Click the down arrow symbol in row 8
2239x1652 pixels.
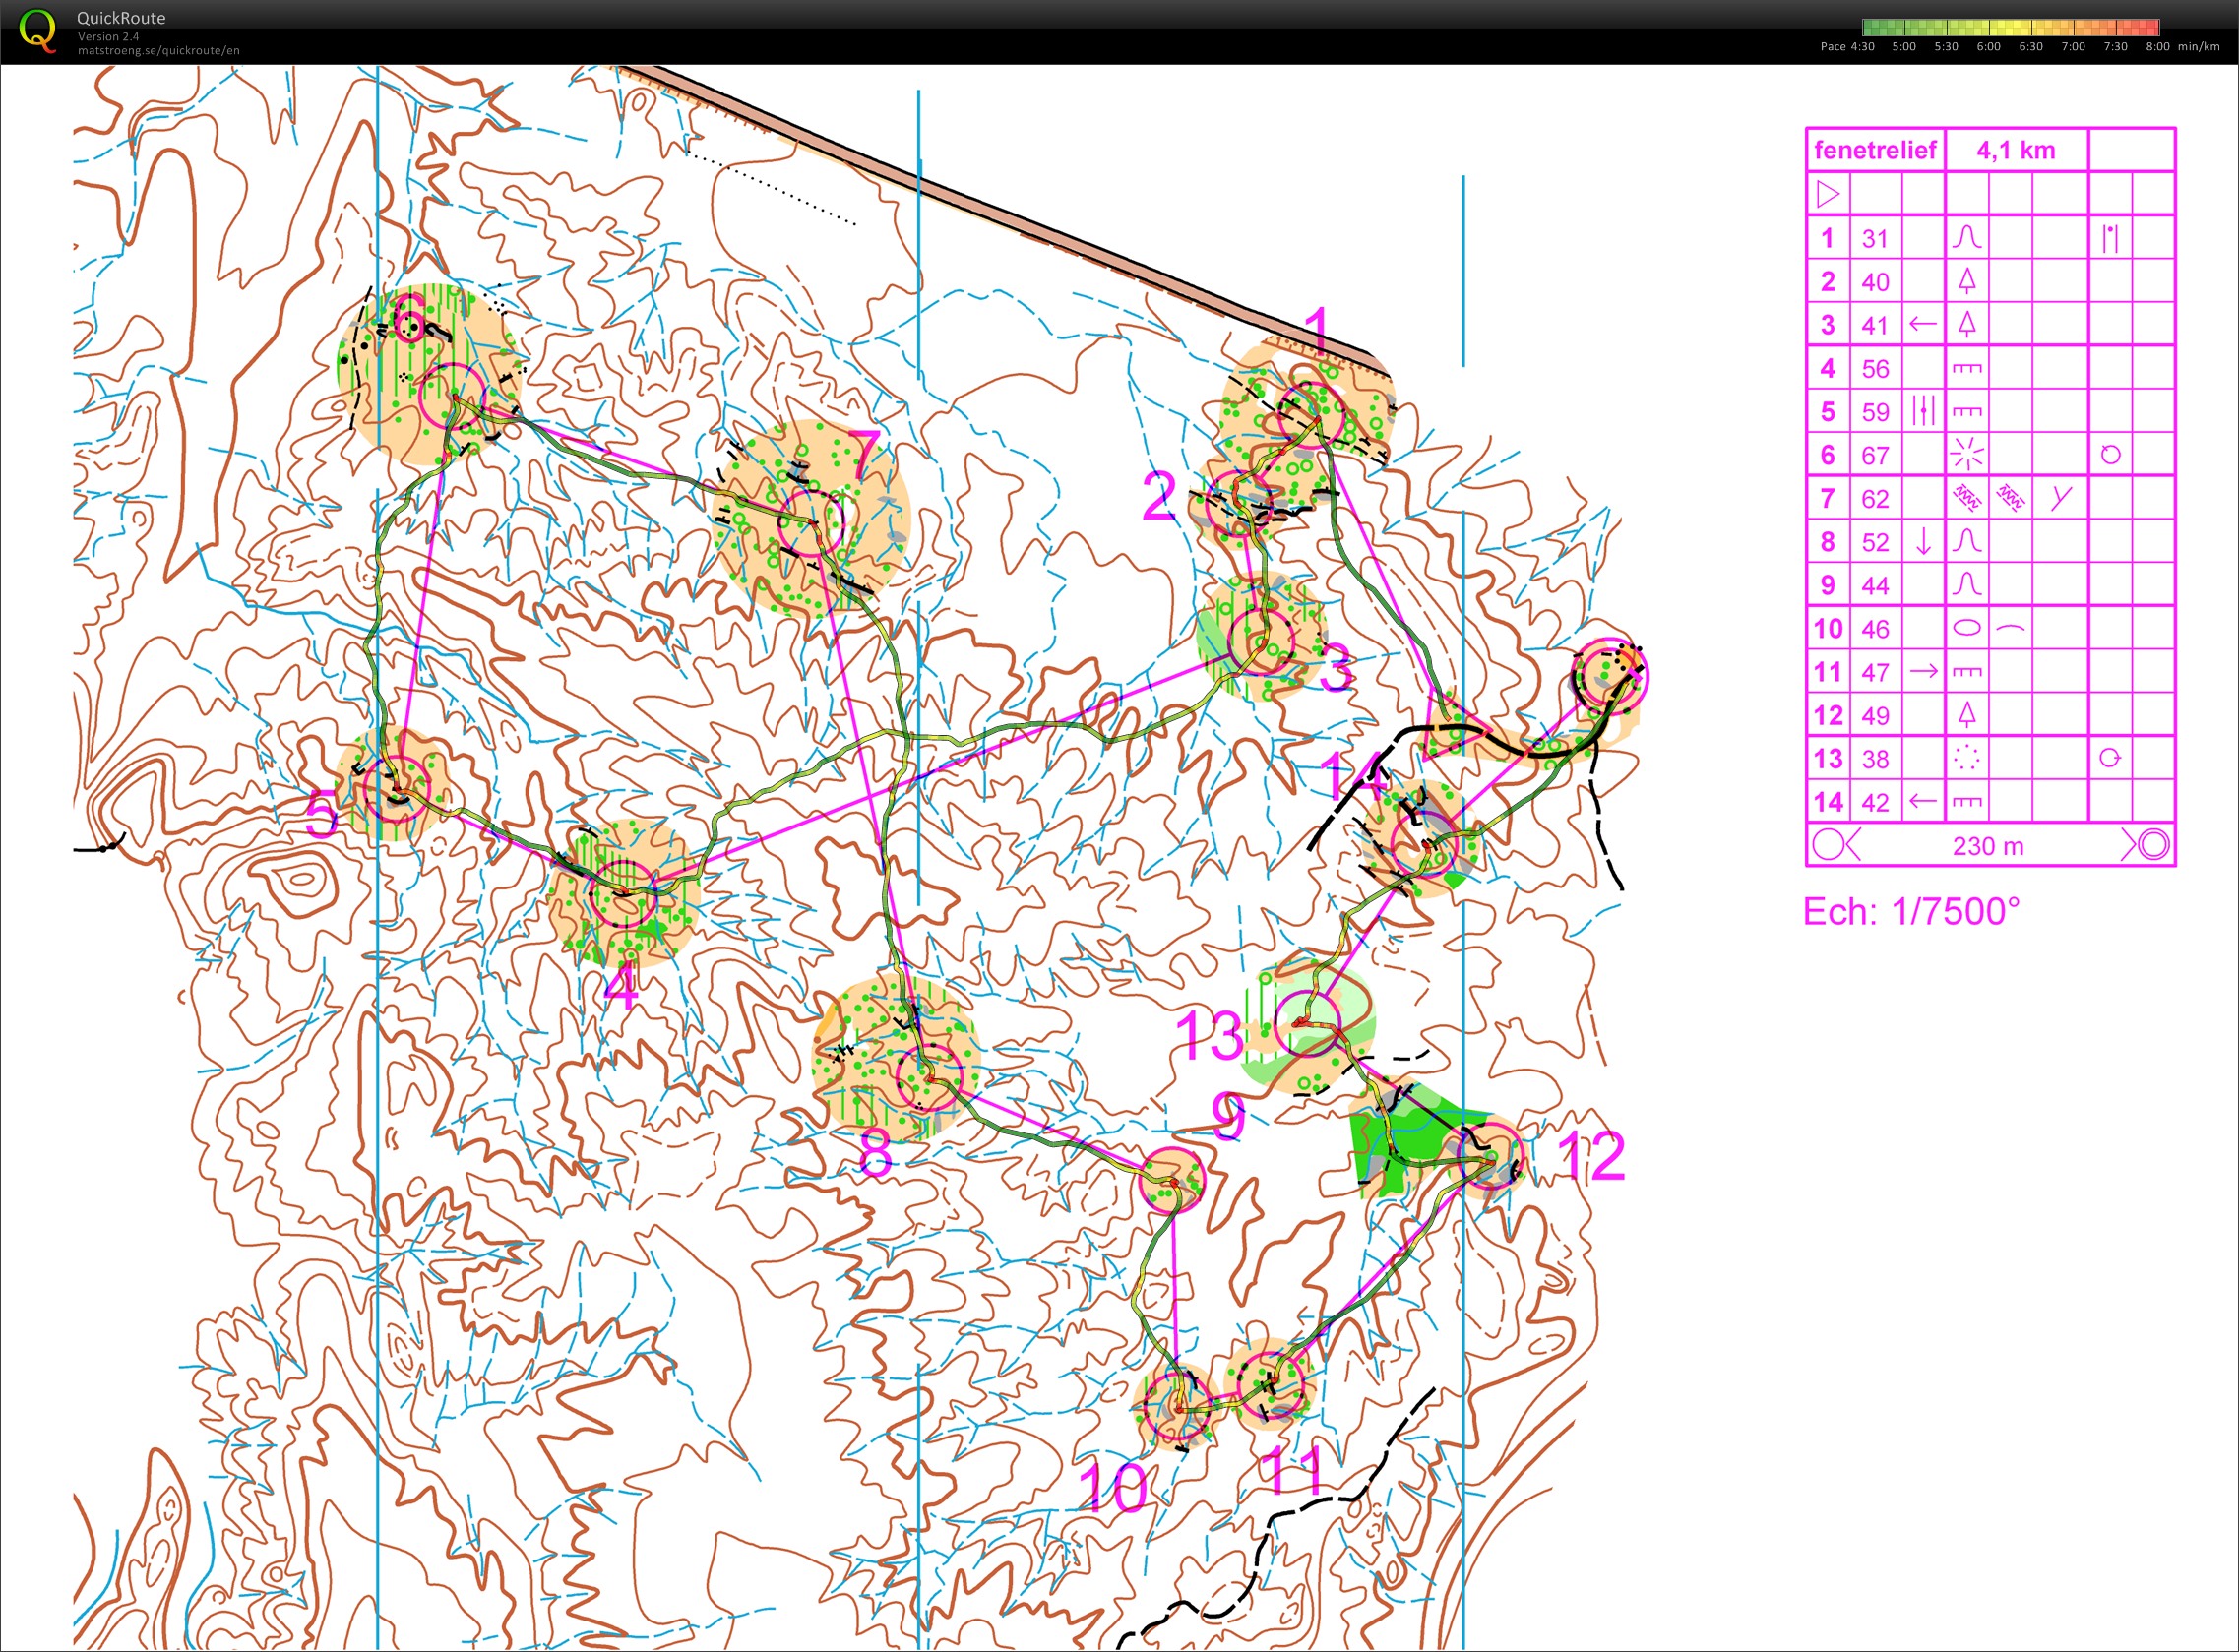coord(1922,541)
